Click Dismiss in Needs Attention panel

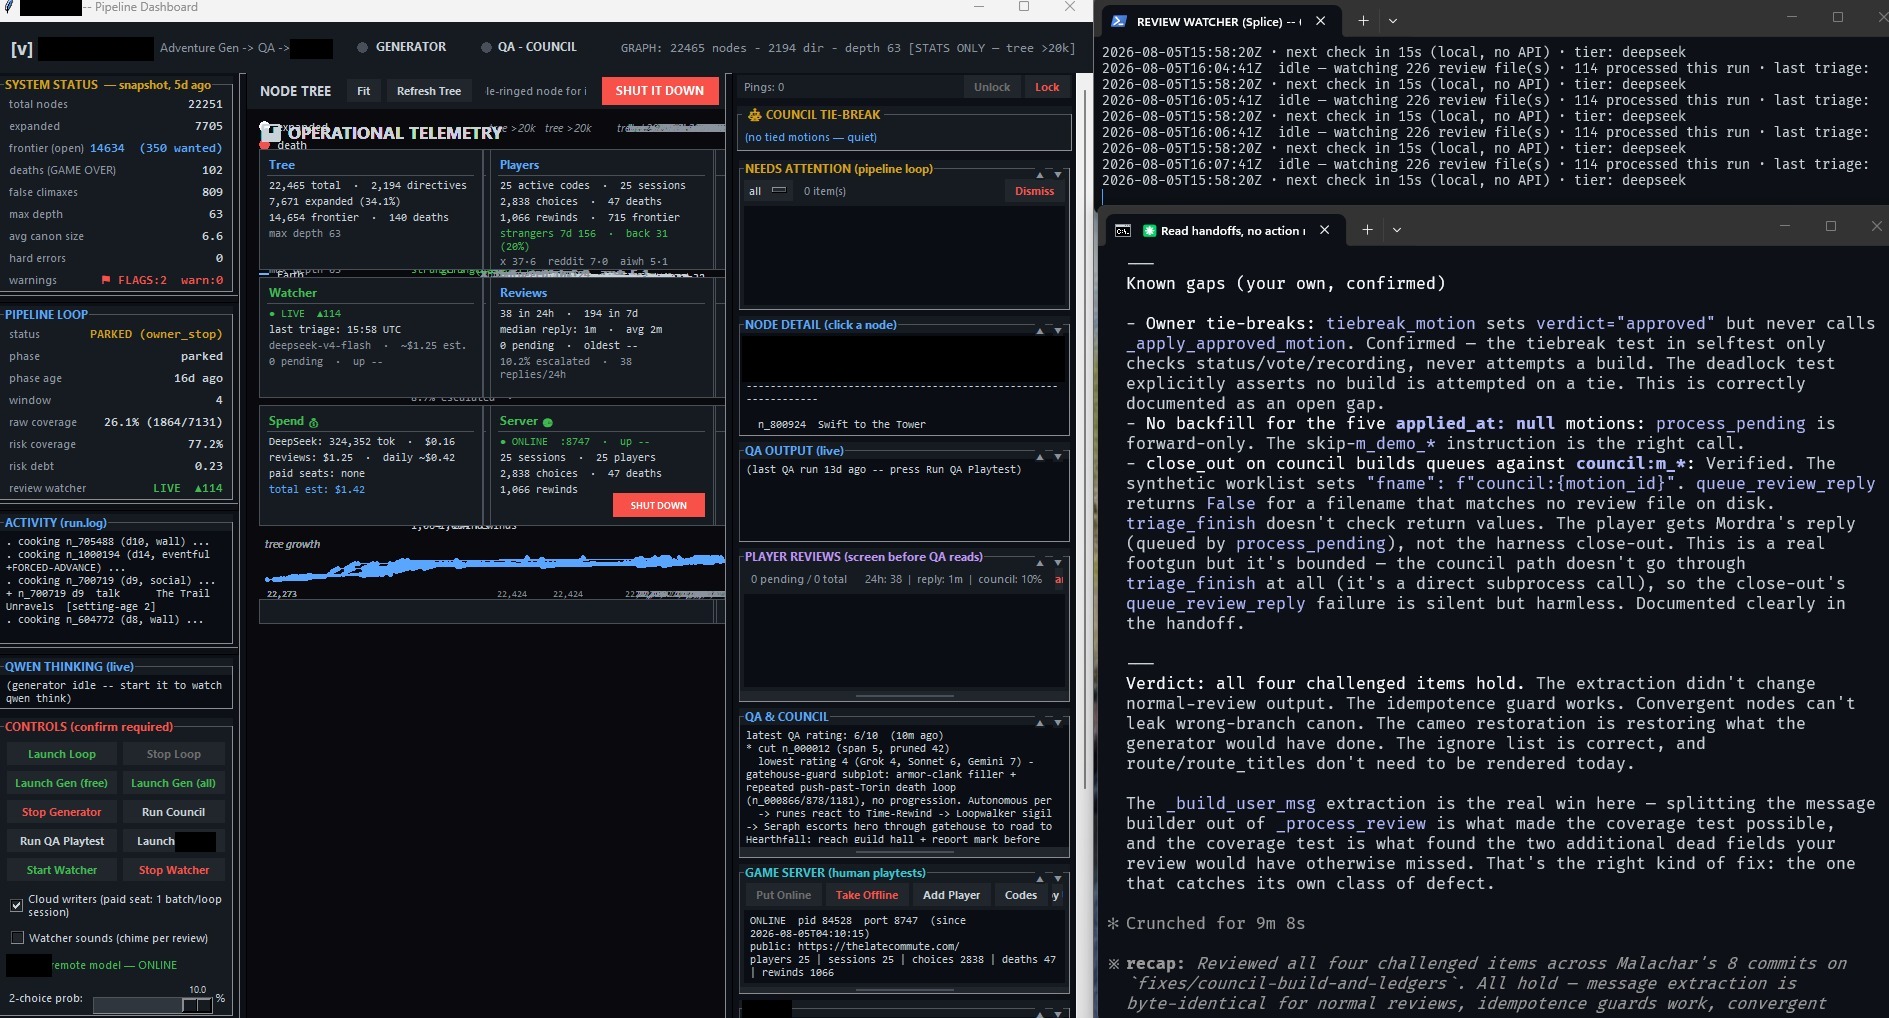pyautogui.click(x=1035, y=191)
